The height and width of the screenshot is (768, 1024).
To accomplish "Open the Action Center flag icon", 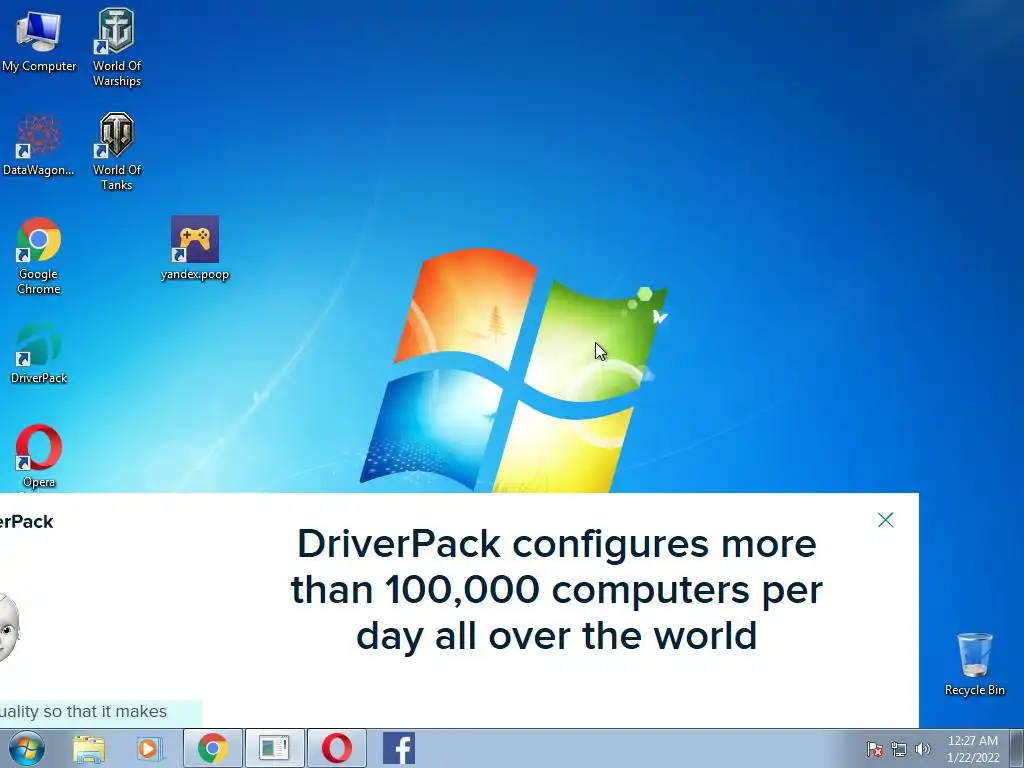I will tap(874, 749).
